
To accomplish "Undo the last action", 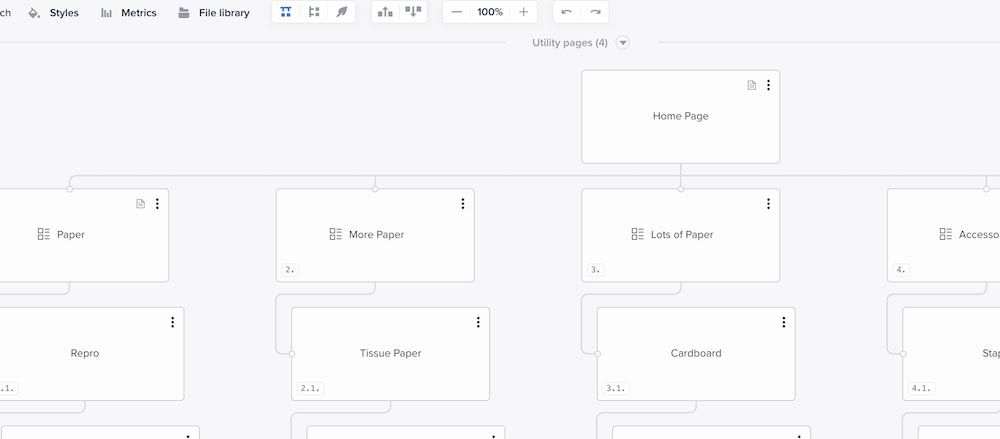I will (x=566, y=12).
